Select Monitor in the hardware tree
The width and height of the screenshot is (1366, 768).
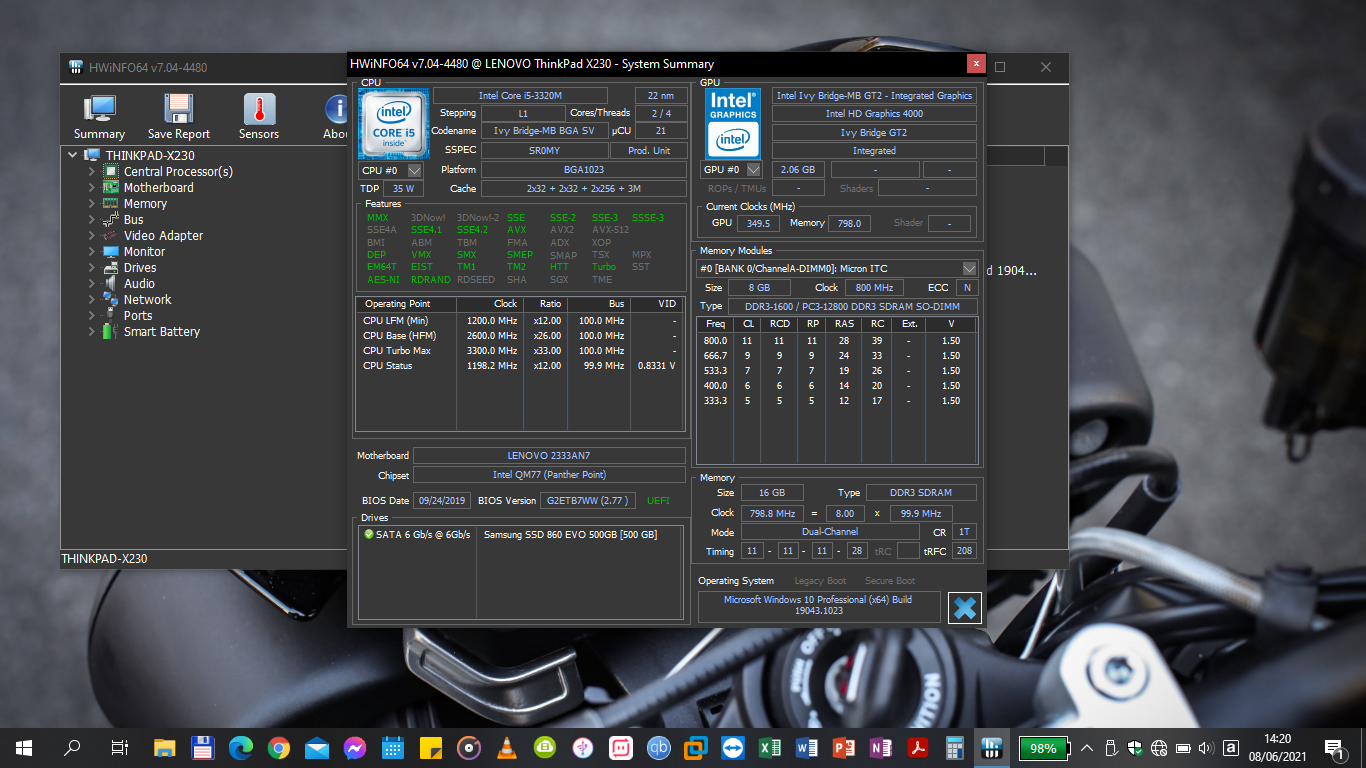tap(144, 251)
